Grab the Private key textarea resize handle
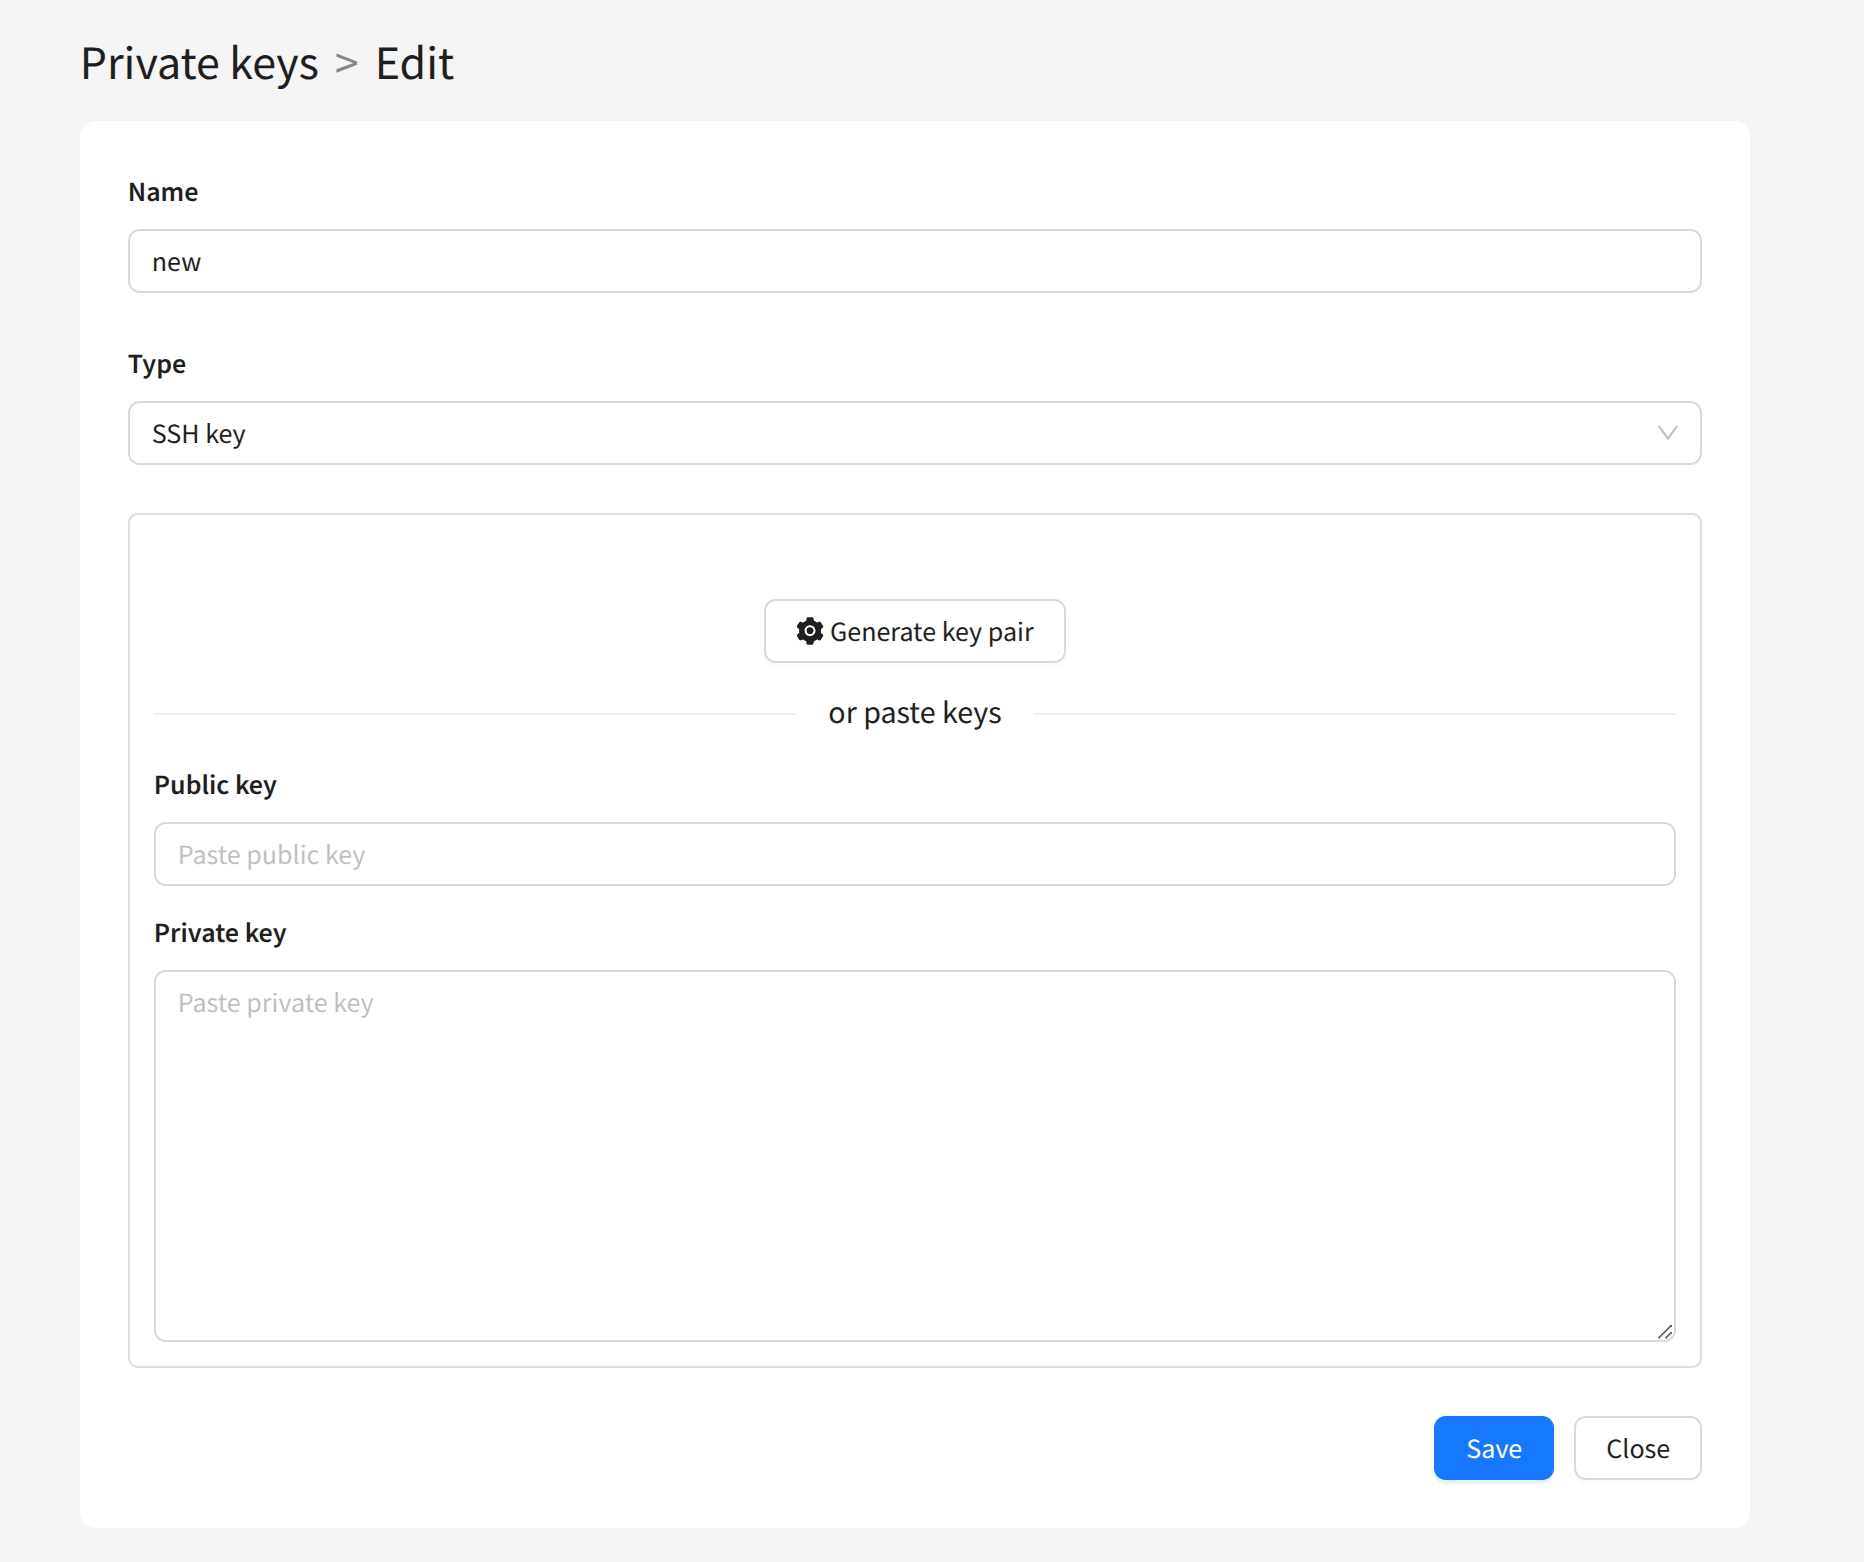1864x1562 pixels. 1664,1331
